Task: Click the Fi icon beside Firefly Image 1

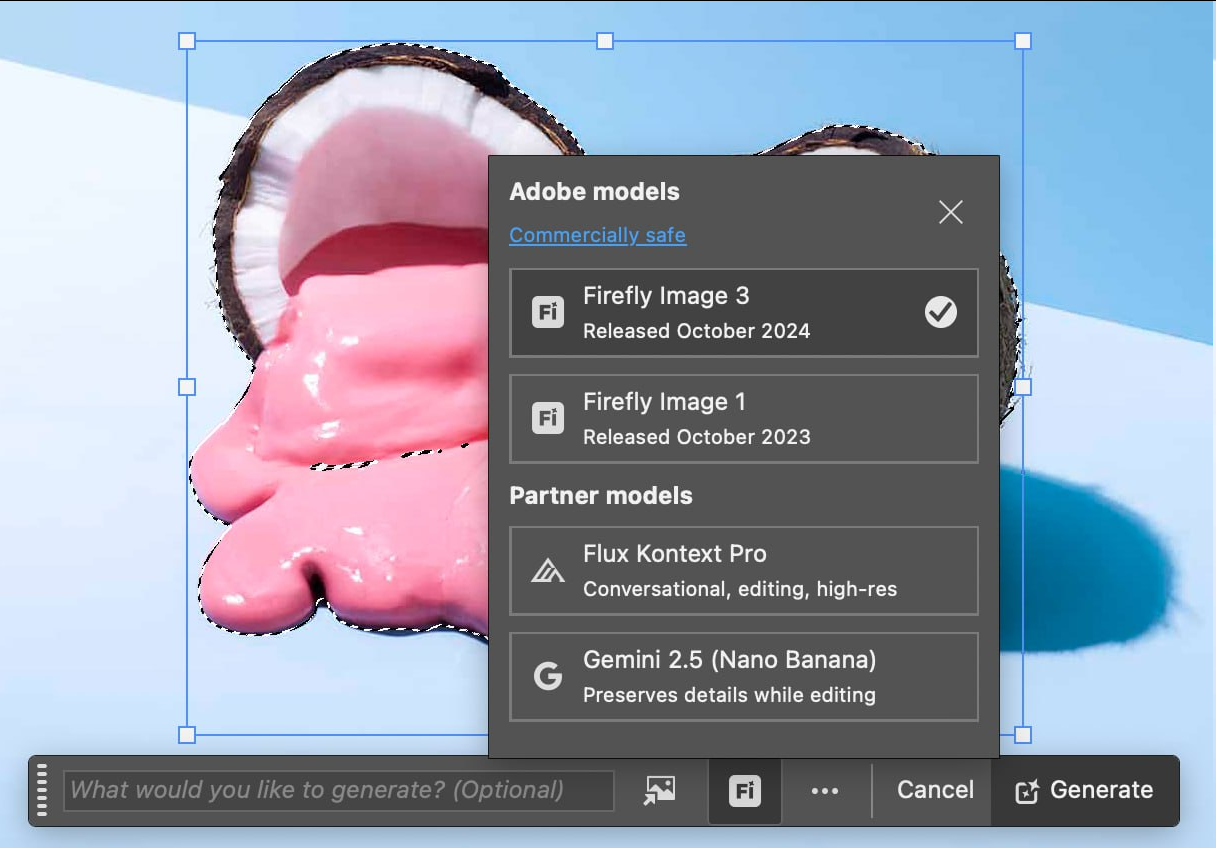Action: [547, 418]
